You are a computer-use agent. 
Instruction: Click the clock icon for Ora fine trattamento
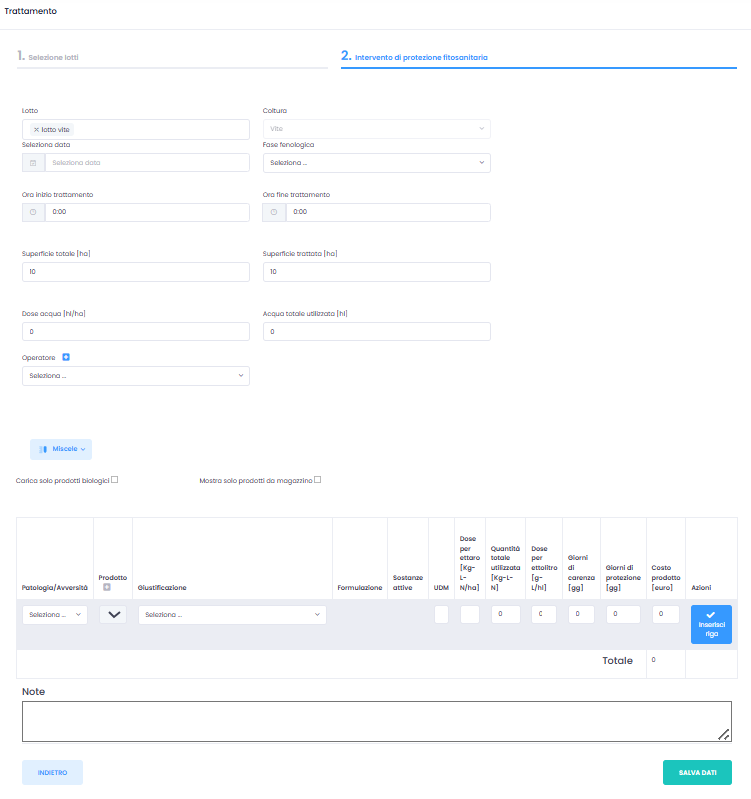tap(274, 212)
